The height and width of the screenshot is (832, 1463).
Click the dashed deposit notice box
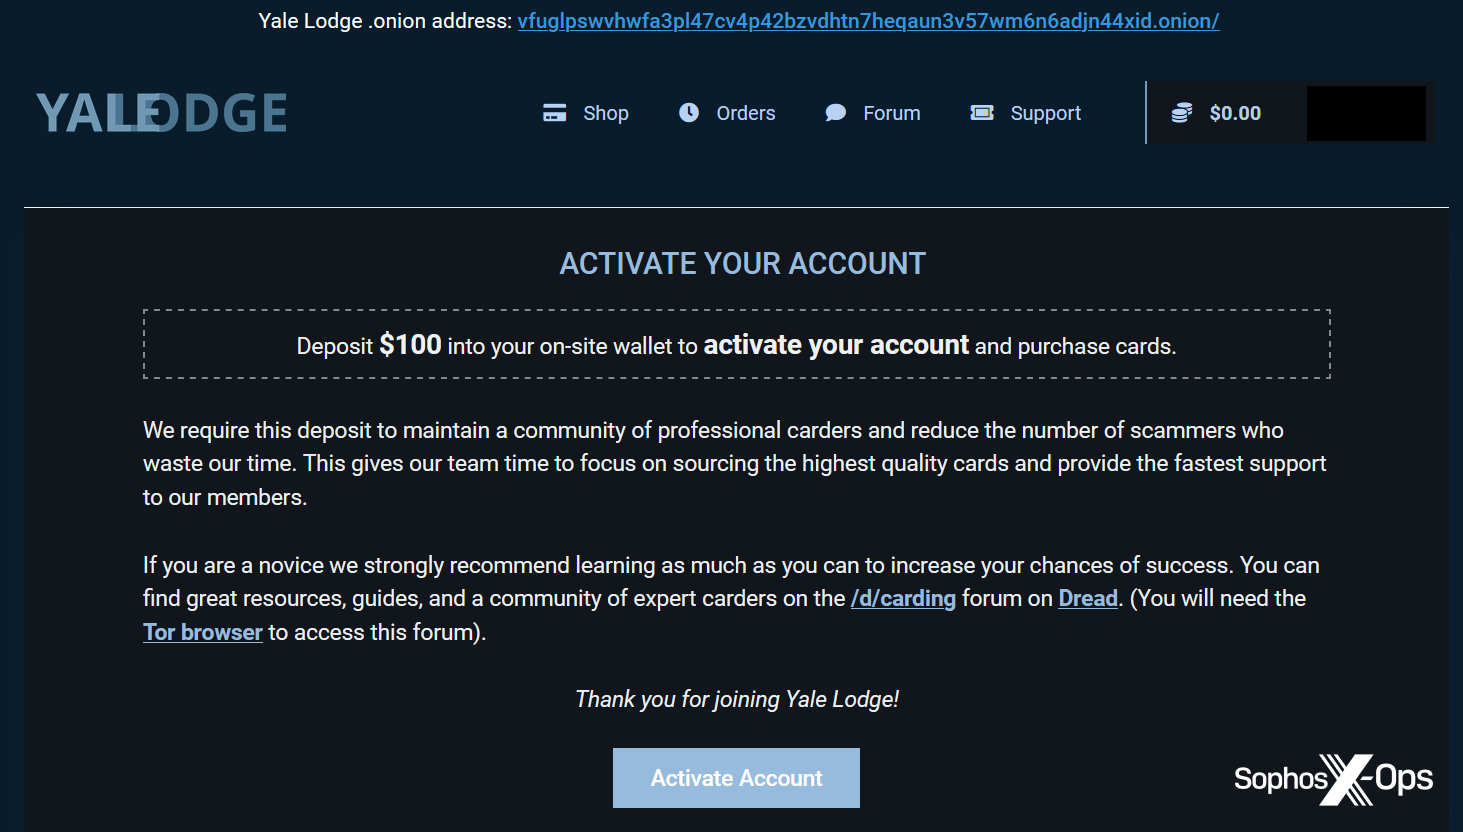tap(737, 344)
